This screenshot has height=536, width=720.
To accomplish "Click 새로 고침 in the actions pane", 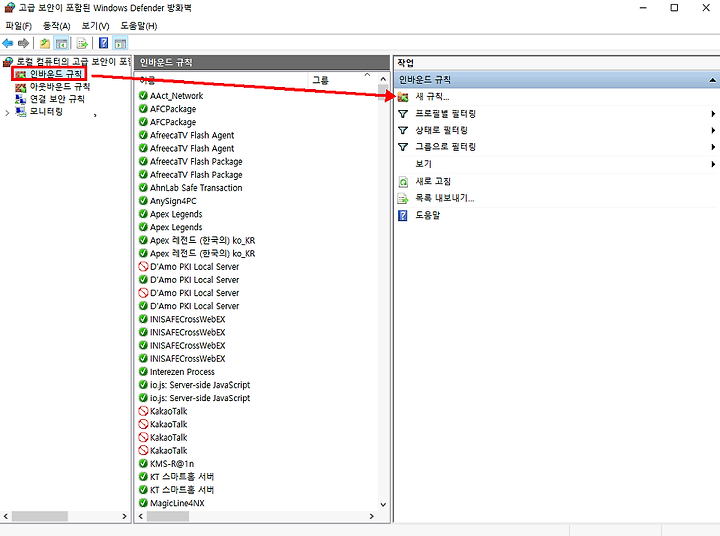I will tap(433, 181).
